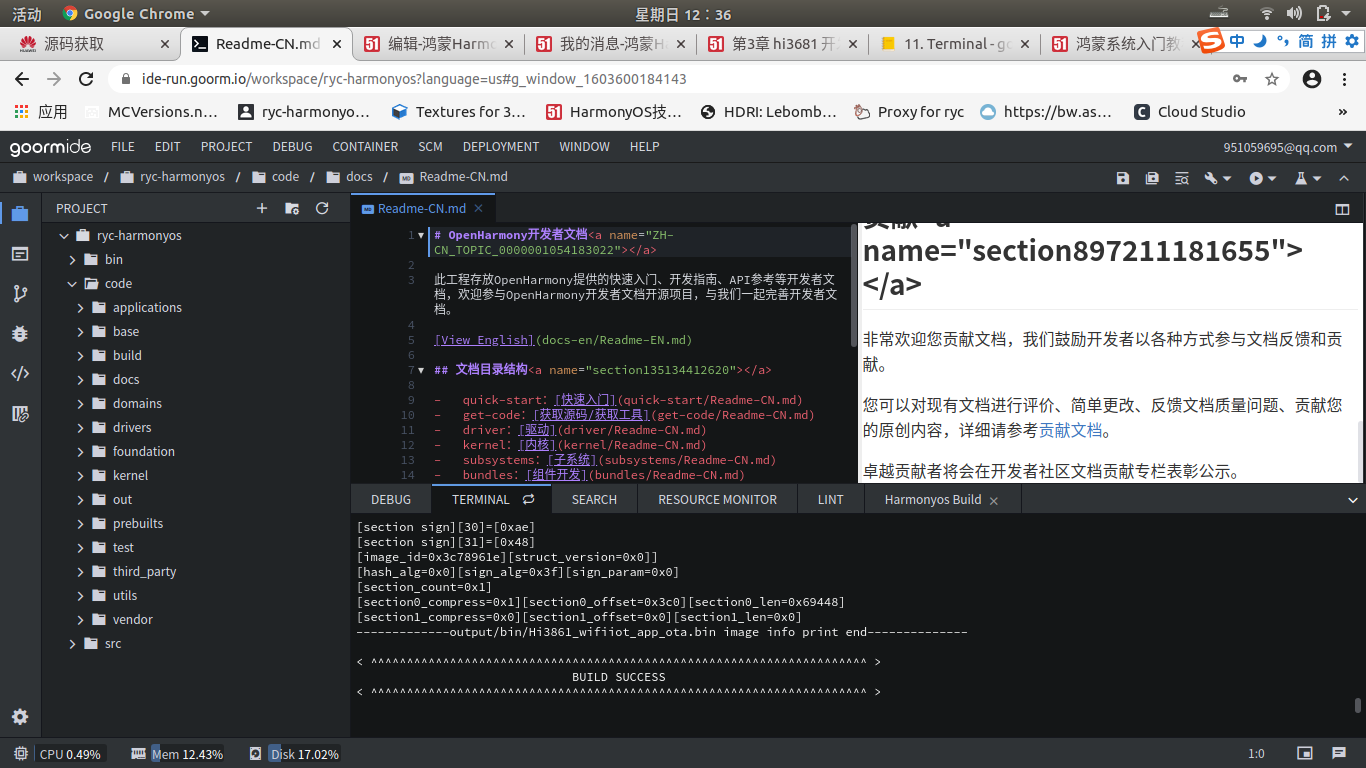Viewport: 1366px width, 768px height.
Task: Click the Save file icon in toolbar
Action: point(1123,178)
